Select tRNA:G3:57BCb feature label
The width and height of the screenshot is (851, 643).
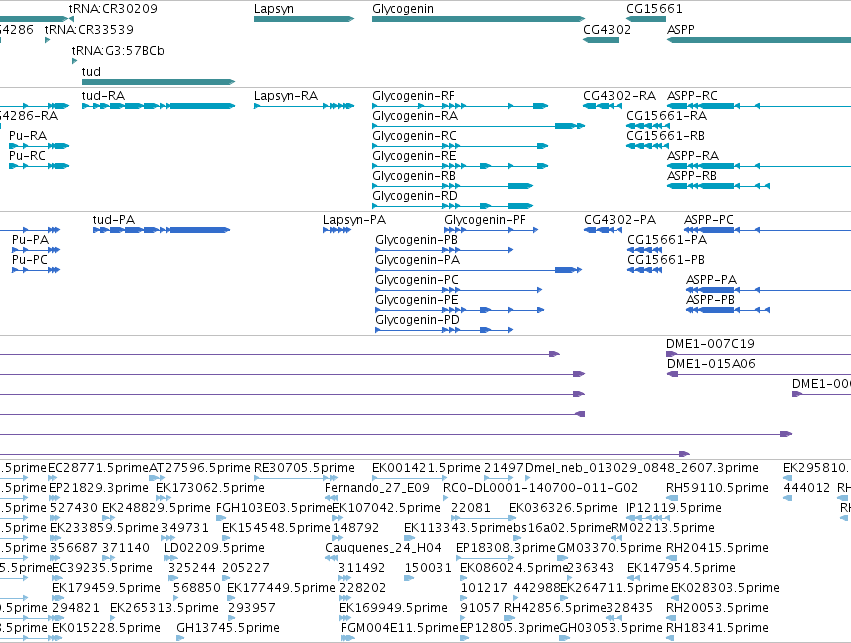point(118,50)
